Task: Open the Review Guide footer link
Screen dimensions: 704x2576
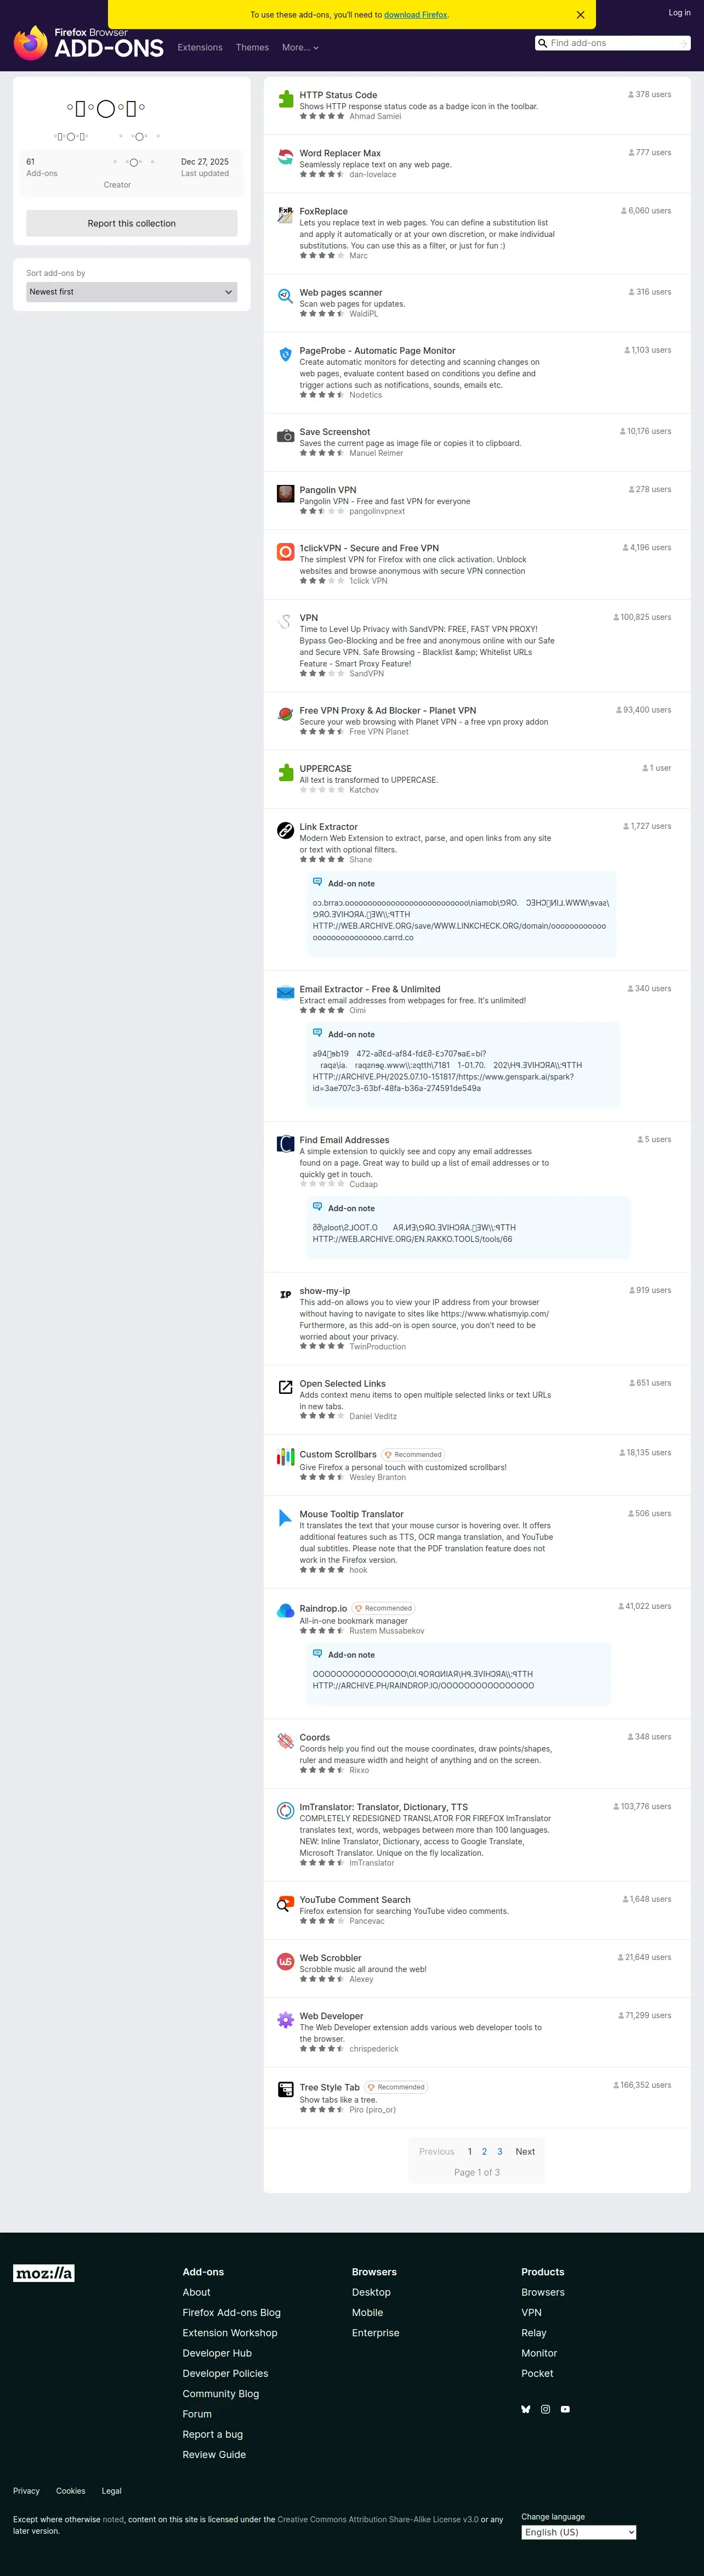Action: (214, 2454)
